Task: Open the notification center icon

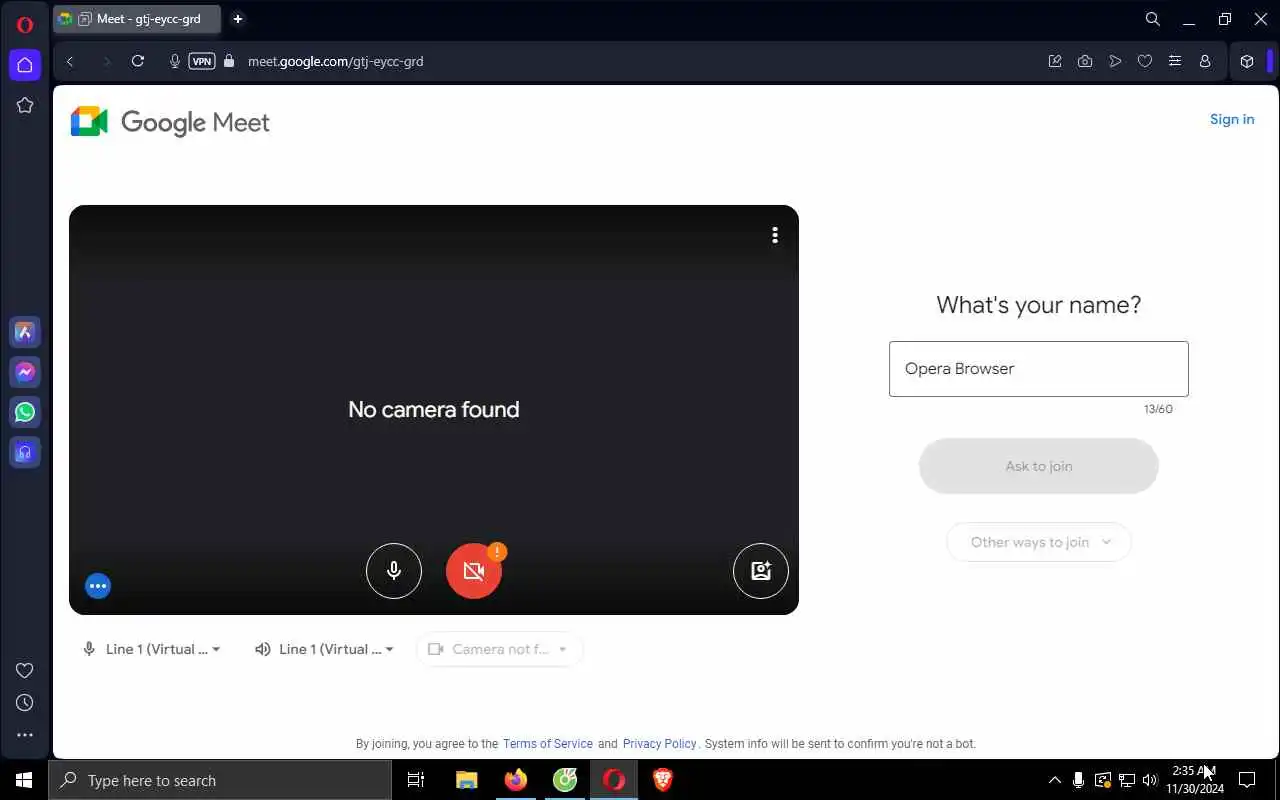Action: (1247, 780)
